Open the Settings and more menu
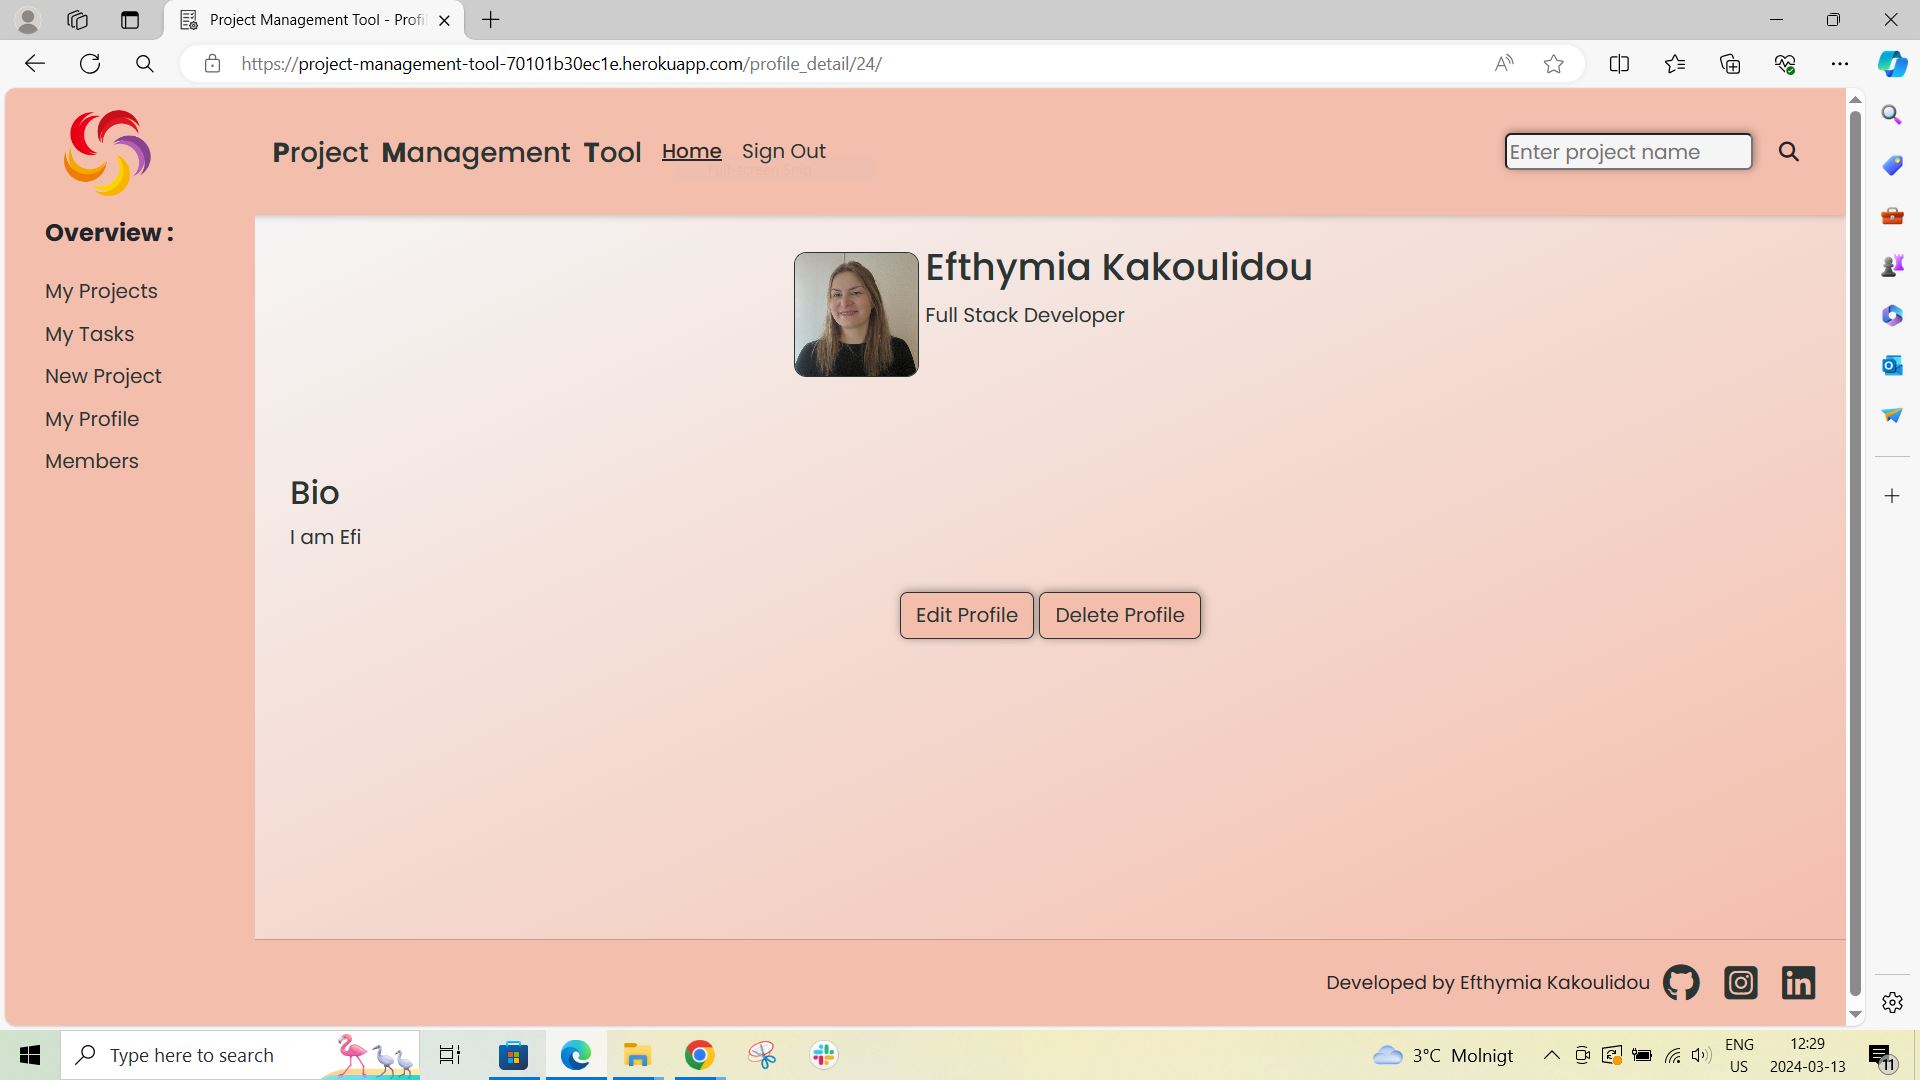Viewport: 1920px width, 1080px height. 1841,63
